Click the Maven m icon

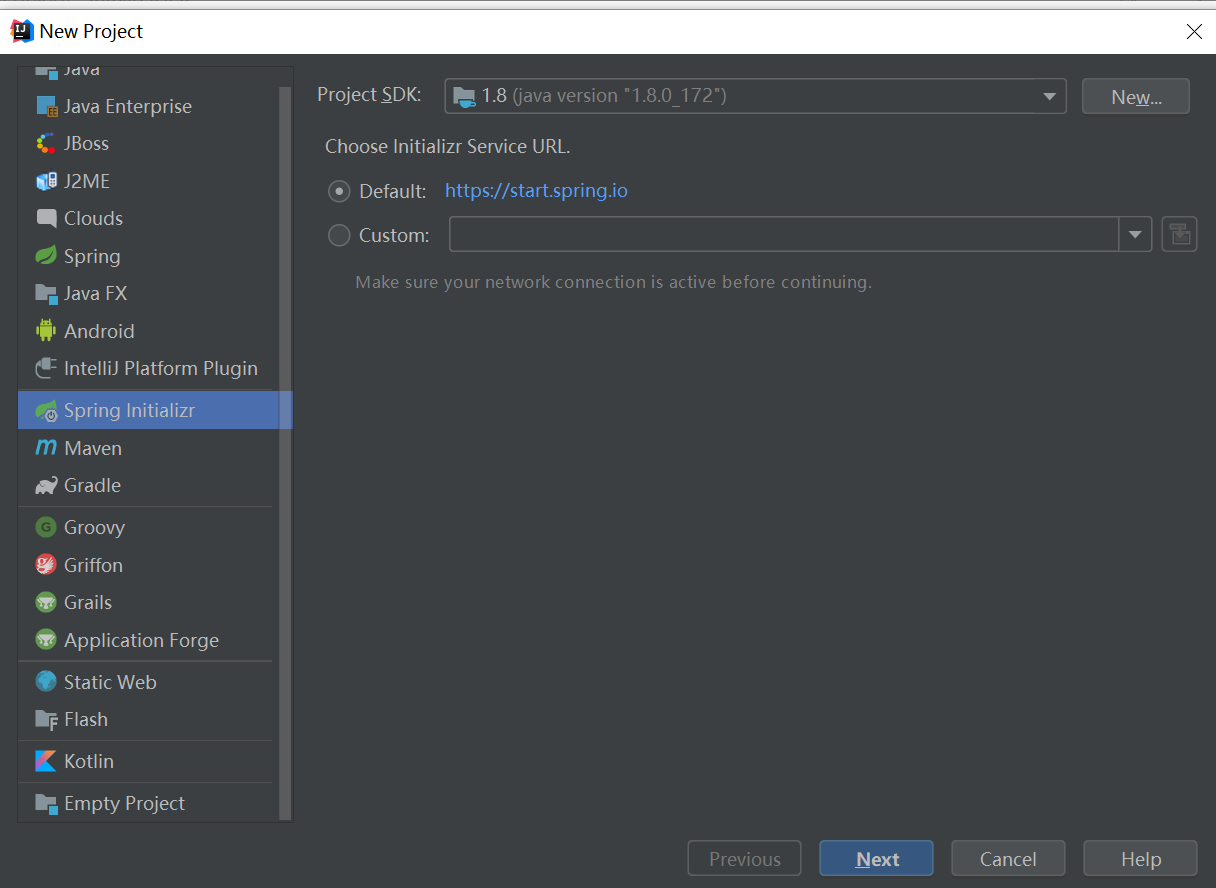[46, 448]
